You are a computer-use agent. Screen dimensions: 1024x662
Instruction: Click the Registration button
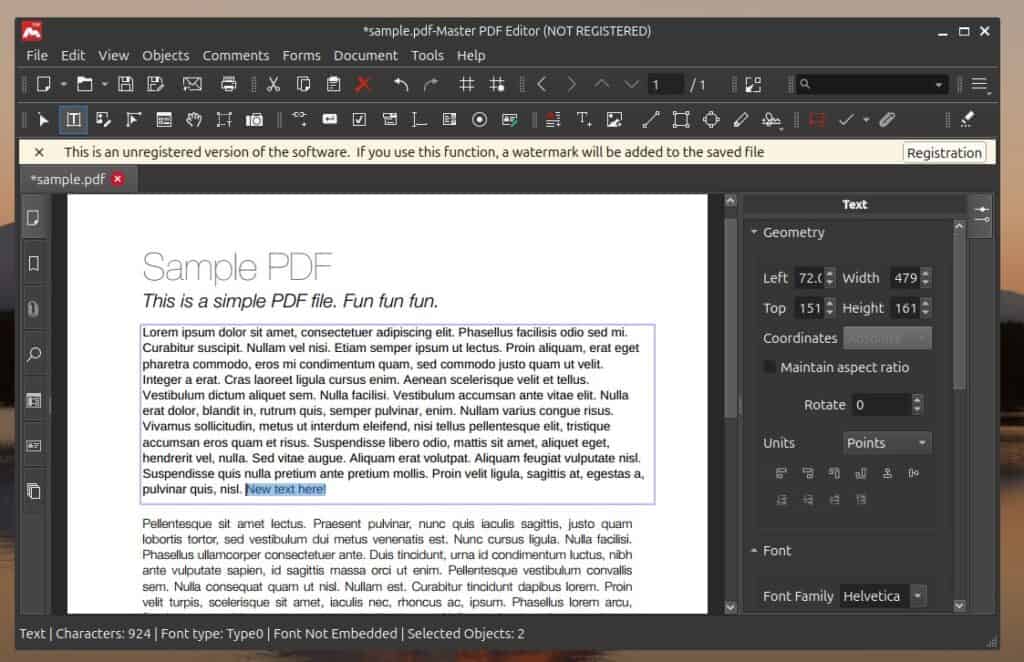[944, 153]
